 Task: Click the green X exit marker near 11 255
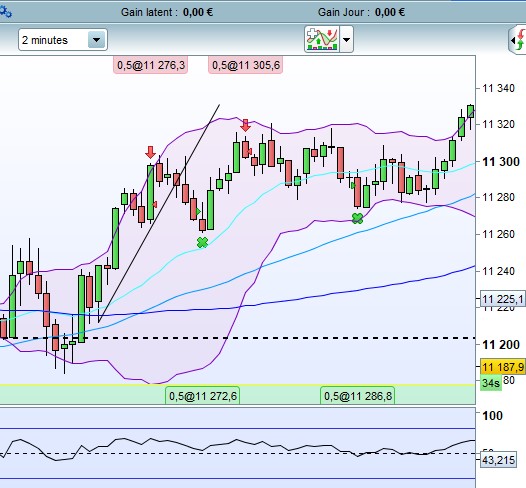(202, 242)
